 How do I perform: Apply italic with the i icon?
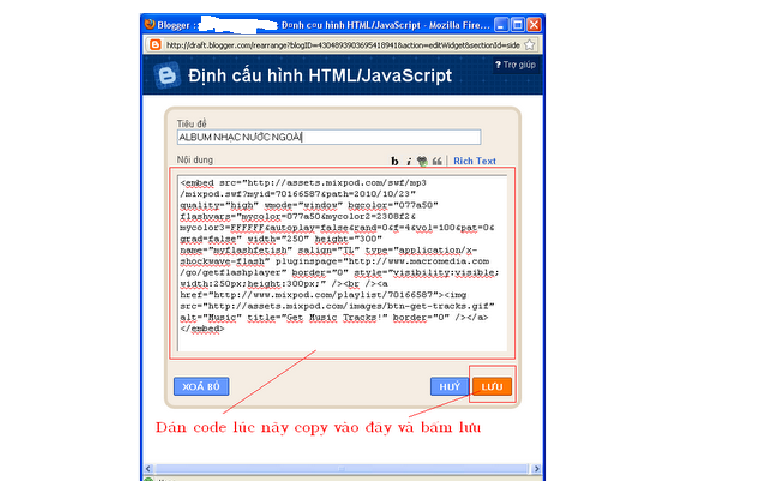pos(408,161)
